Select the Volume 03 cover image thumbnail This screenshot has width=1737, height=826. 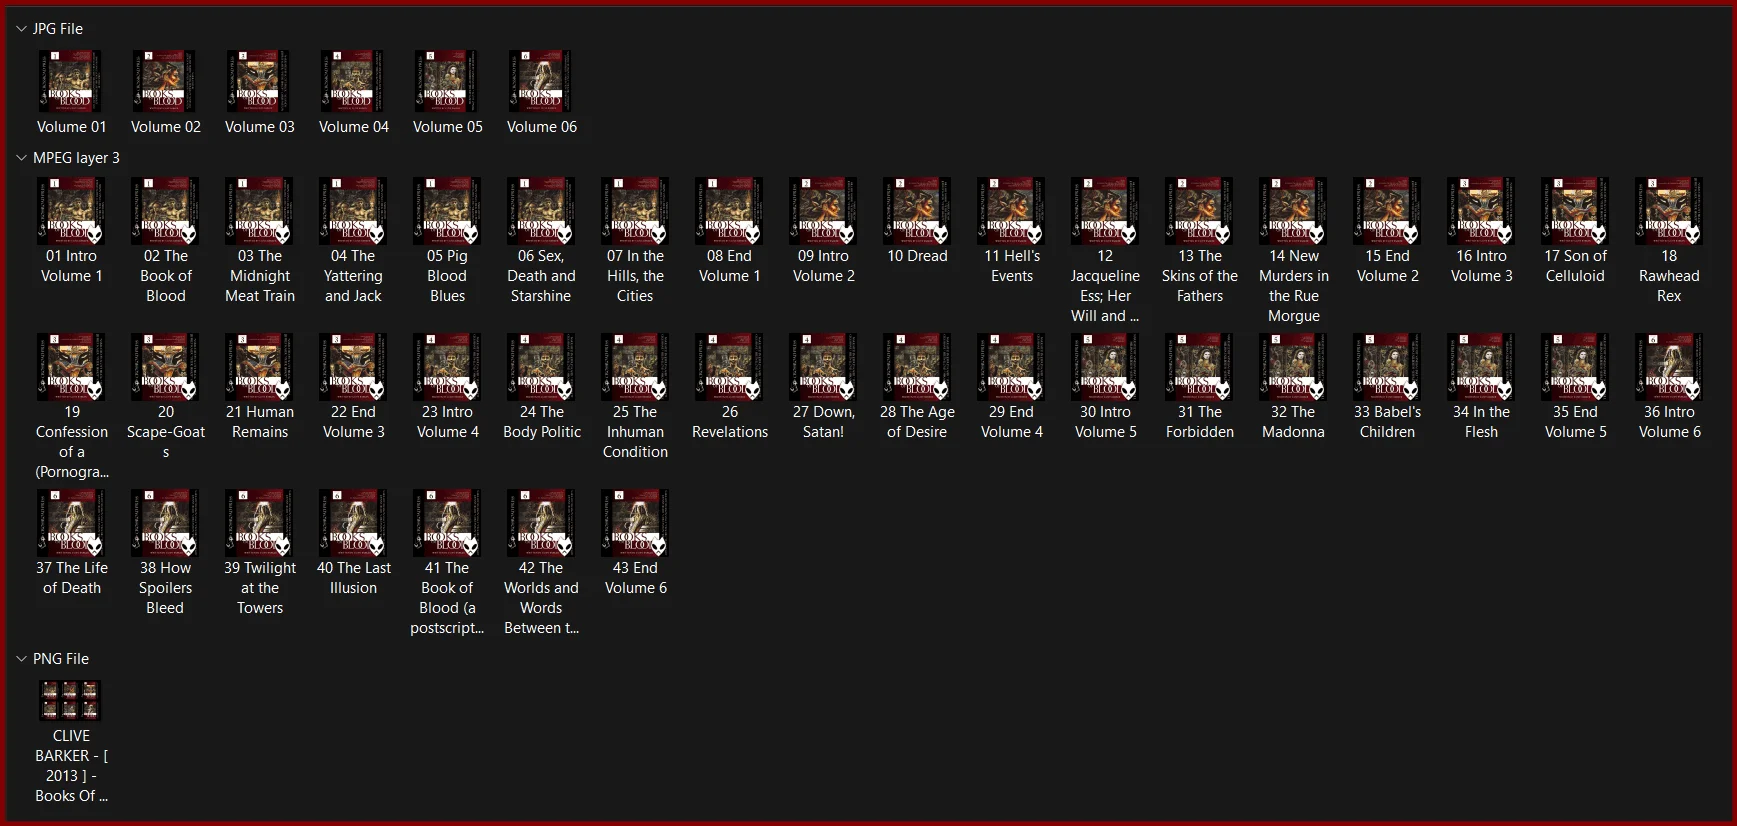click(259, 82)
